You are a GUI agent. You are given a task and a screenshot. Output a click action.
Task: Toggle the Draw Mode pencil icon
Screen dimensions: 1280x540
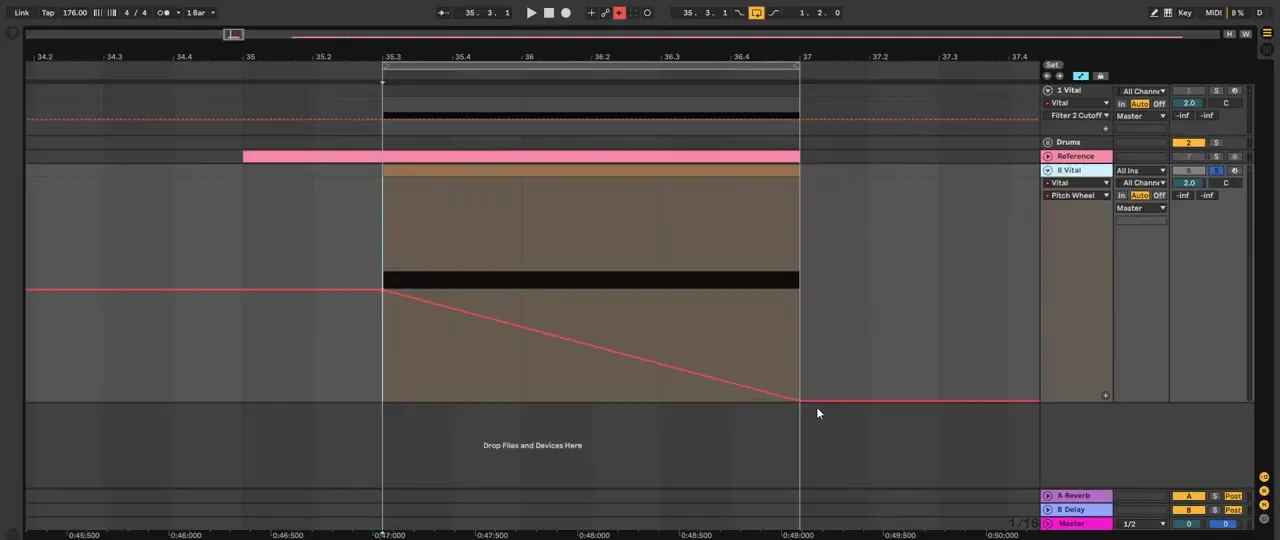click(1154, 13)
